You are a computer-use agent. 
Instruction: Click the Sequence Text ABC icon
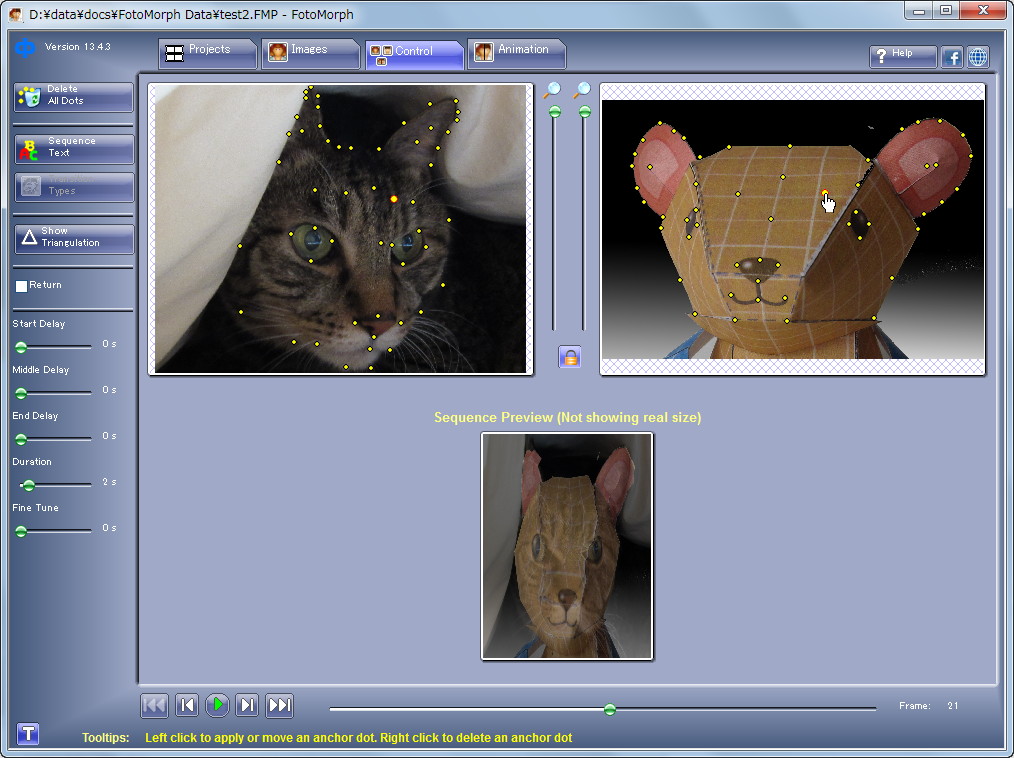tap(29, 149)
